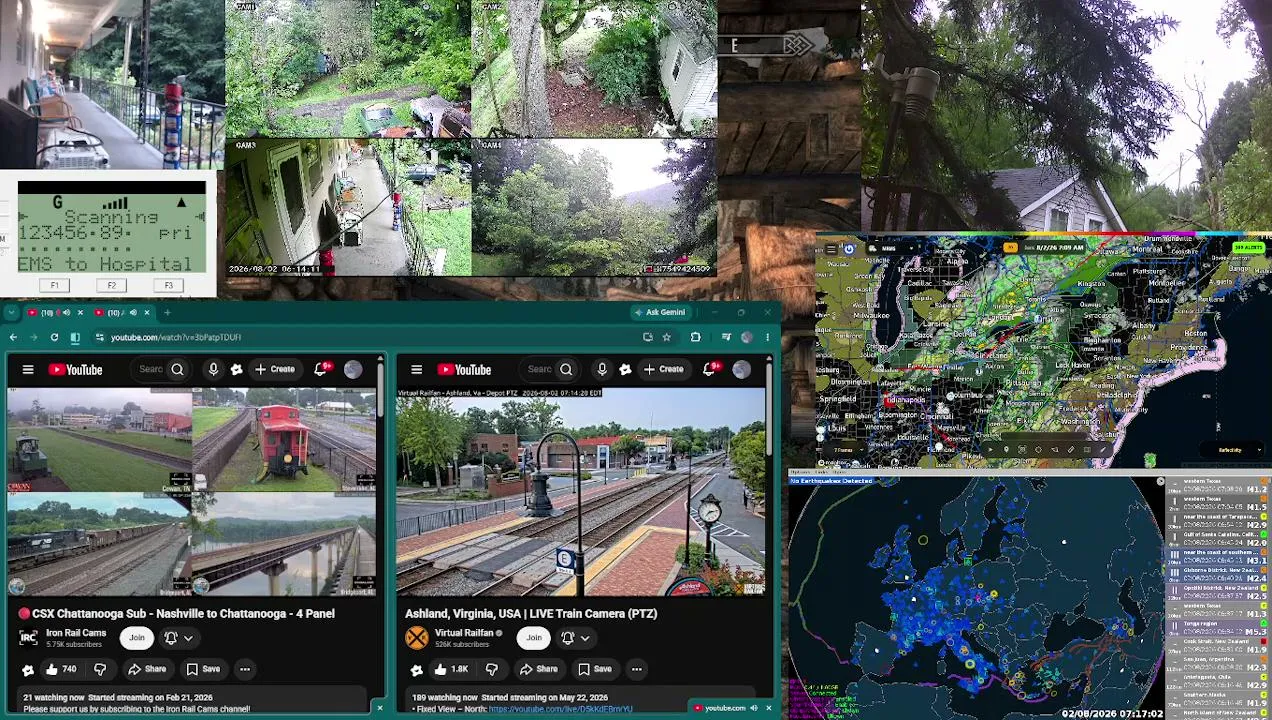Open the left YouTube guide hamburger menu
The height and width of the screenshot is (720, 1272).
[x=28, y=370]
